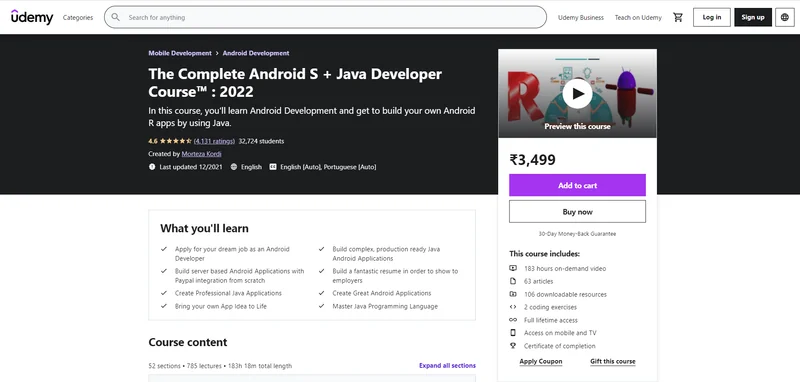
Task: Click the star rating icons
Action: click(x=176, y=141)
